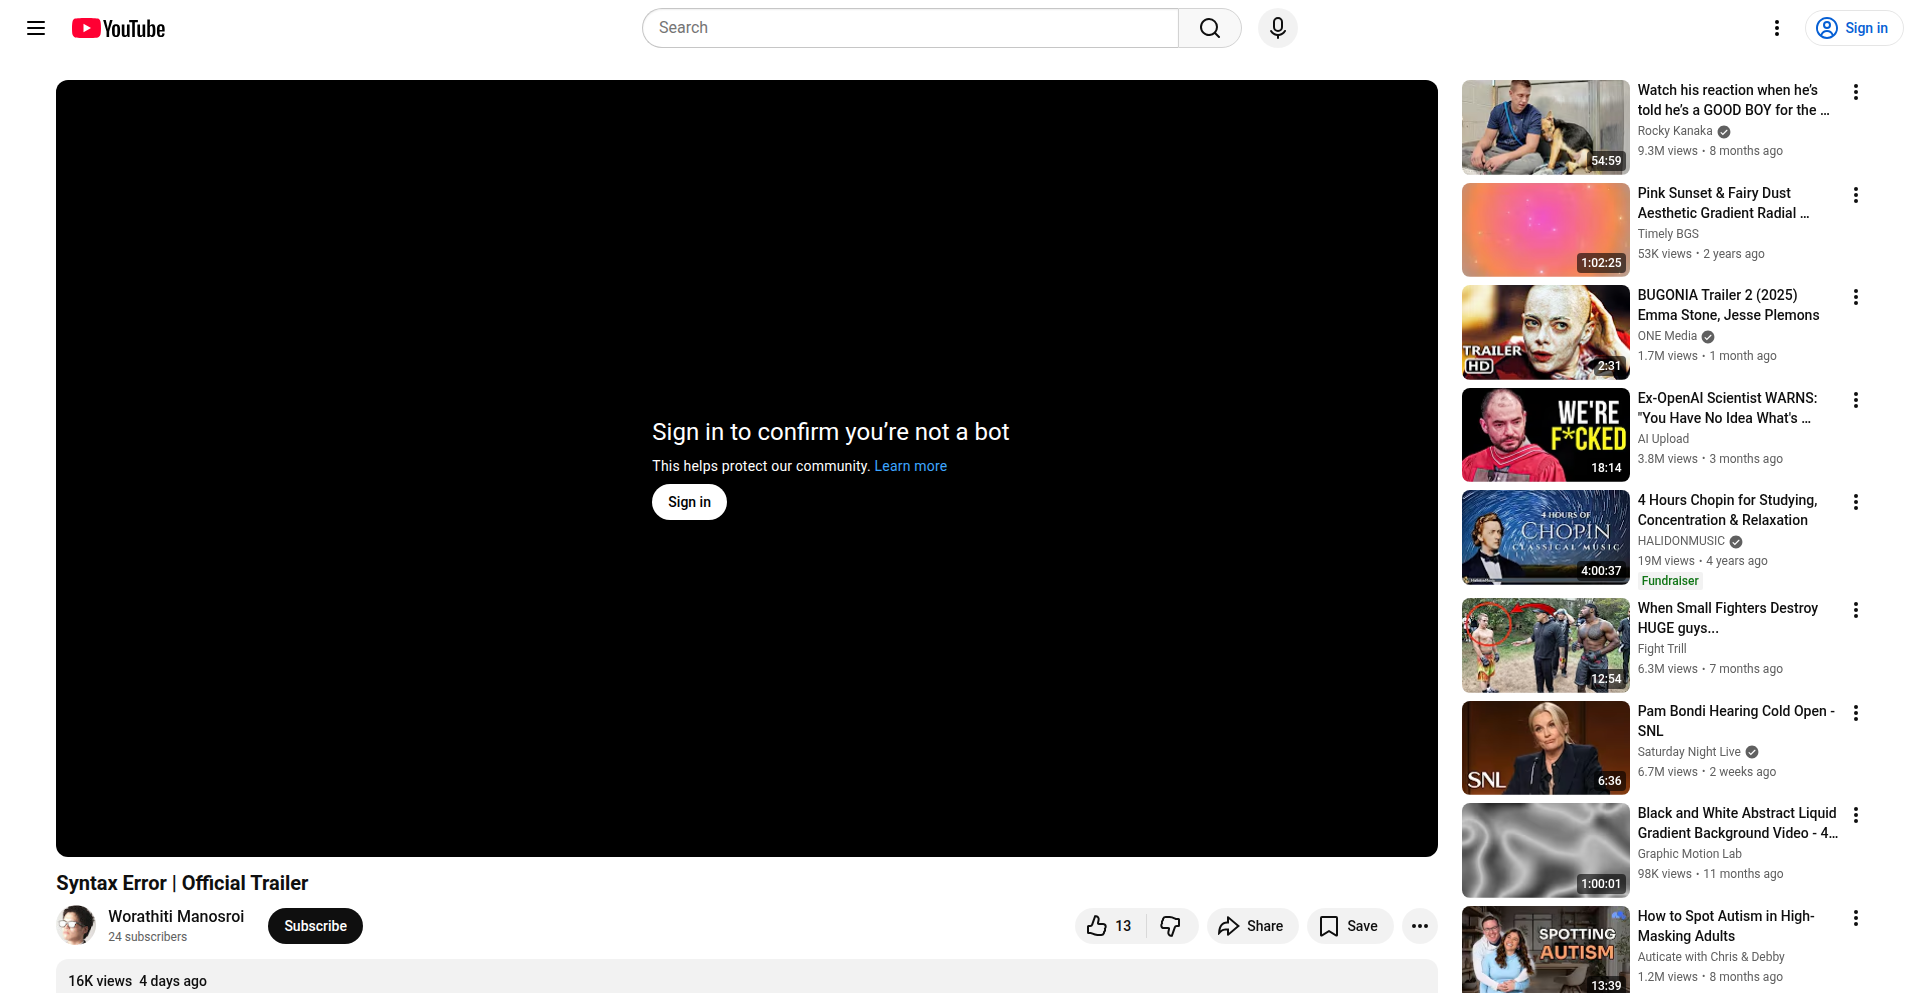Click title 'Ex-OpenAI Scientist WARNS'
This screenshot has width=1920, height=993.
pos(1727,408)
